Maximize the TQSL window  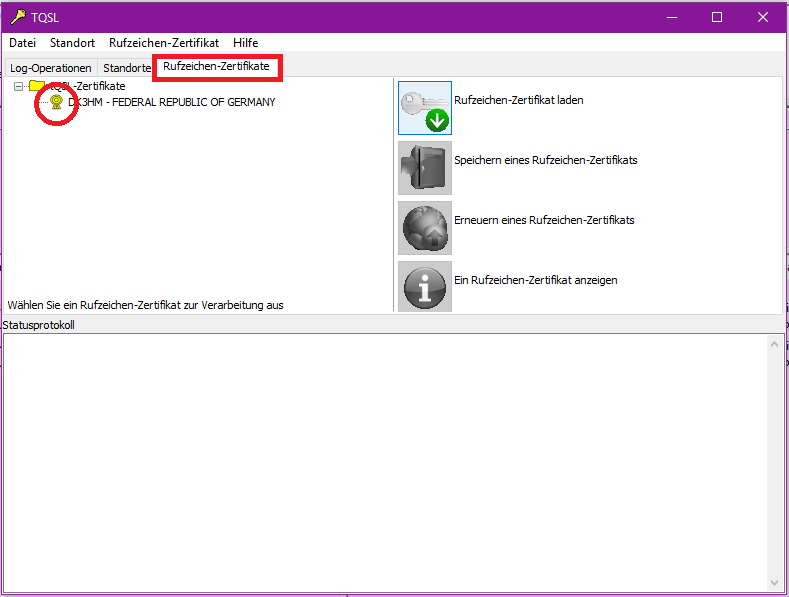tap(717, 17)
